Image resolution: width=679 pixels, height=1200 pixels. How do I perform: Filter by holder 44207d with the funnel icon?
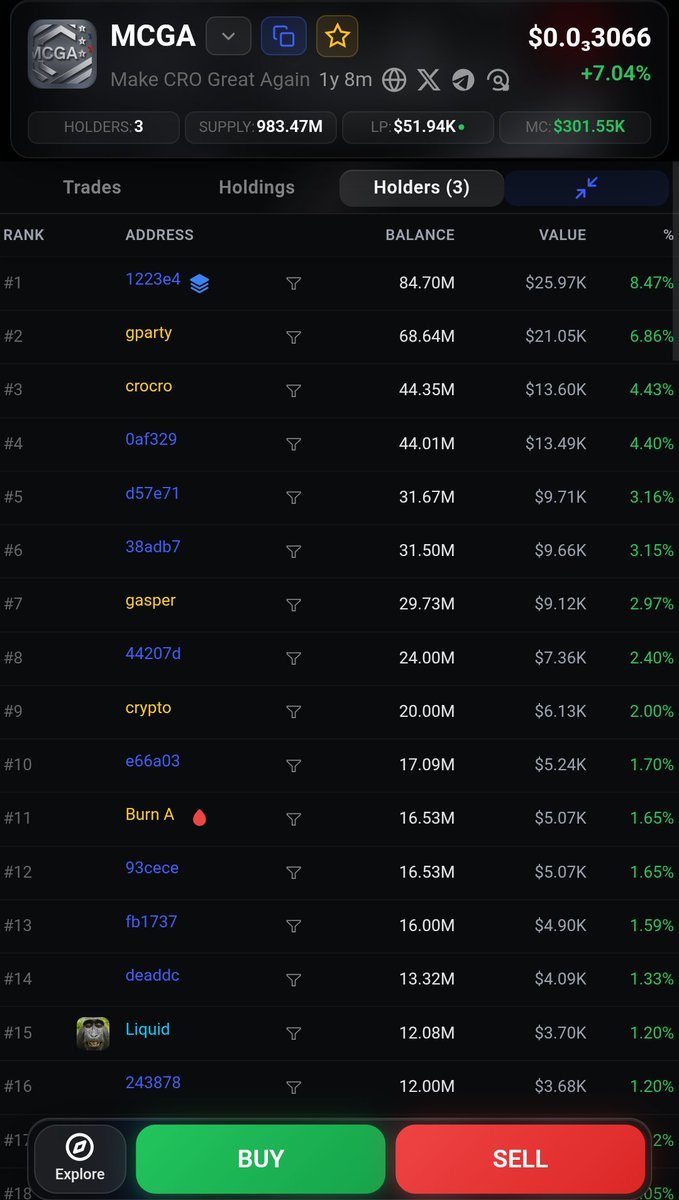click(293, 658)
